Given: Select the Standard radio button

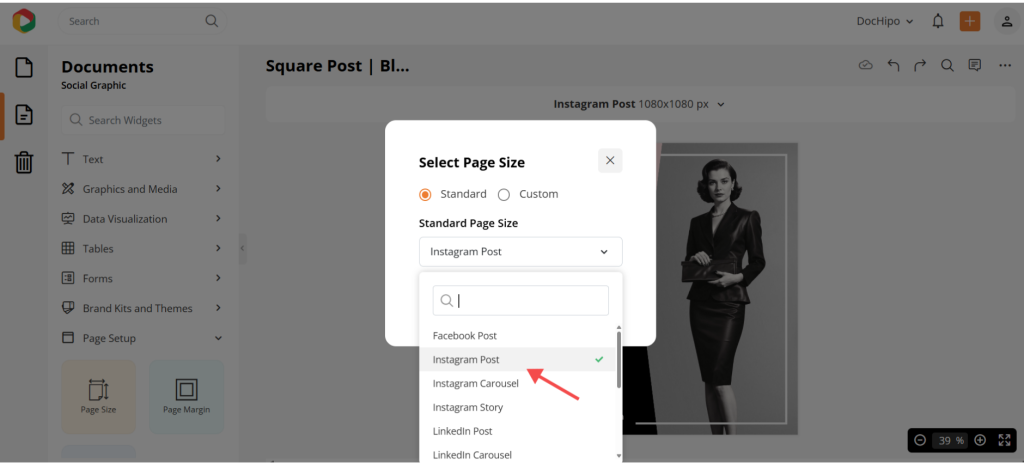Looking at the screenshot, I should [425, 195].
